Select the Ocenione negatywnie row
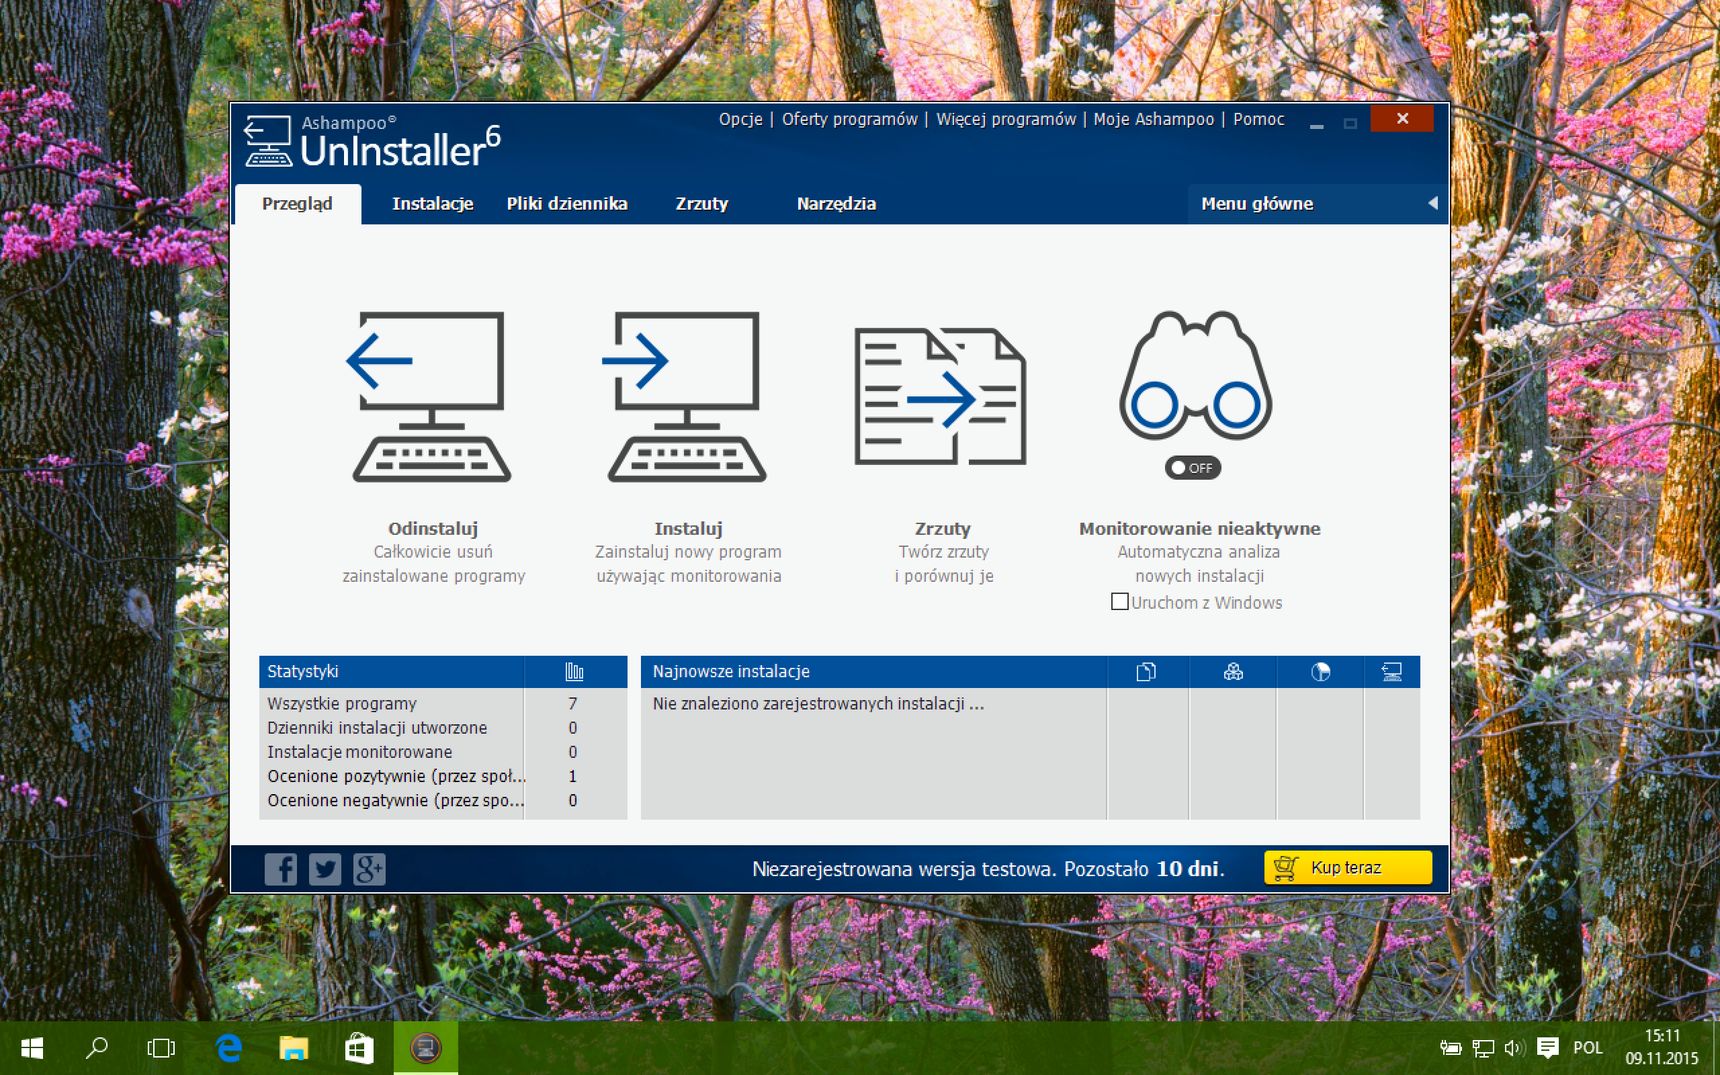Screen dimensions: 1720x1075 (x=443, y=800)
